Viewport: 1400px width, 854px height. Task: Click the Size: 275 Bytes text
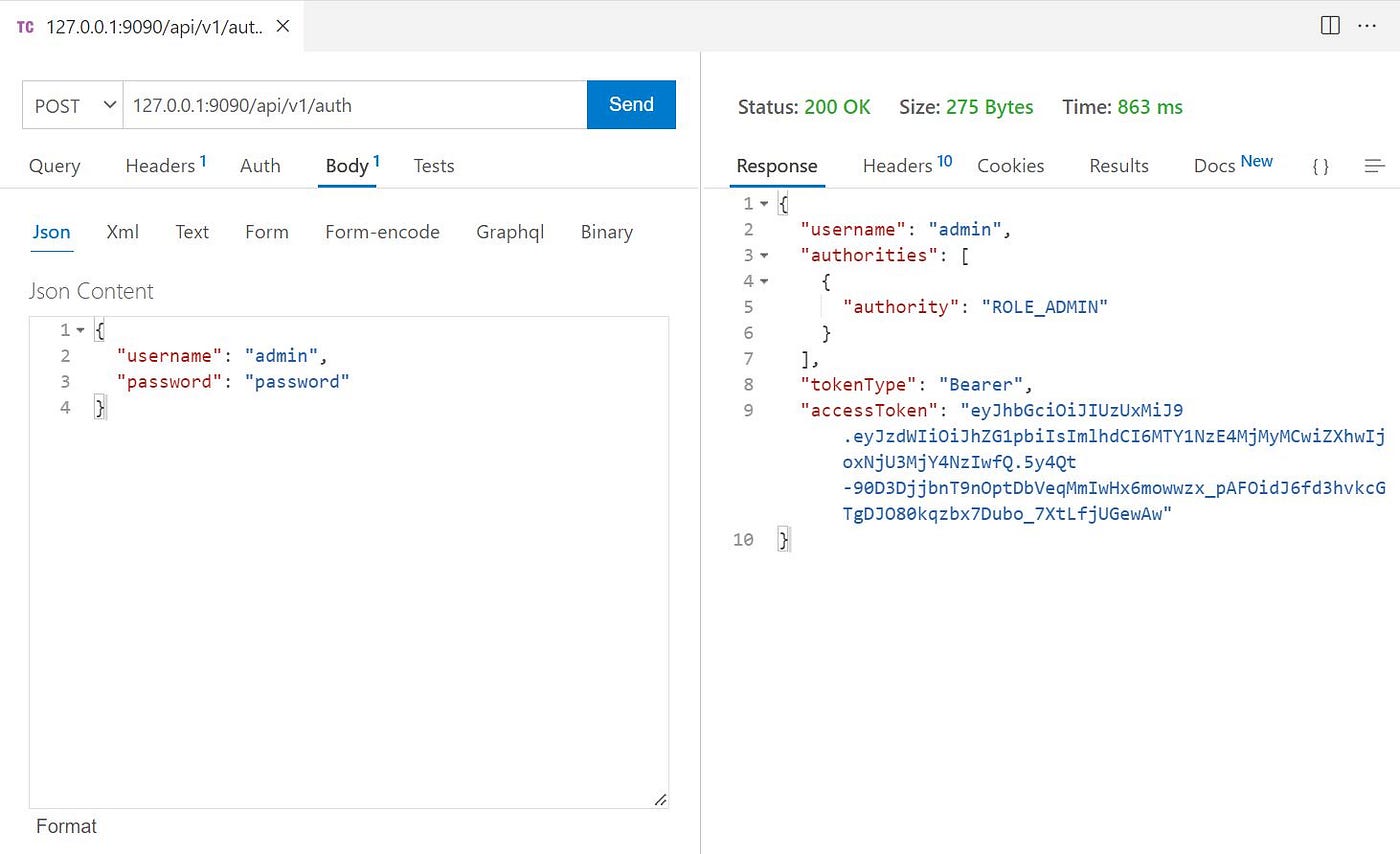967,107
